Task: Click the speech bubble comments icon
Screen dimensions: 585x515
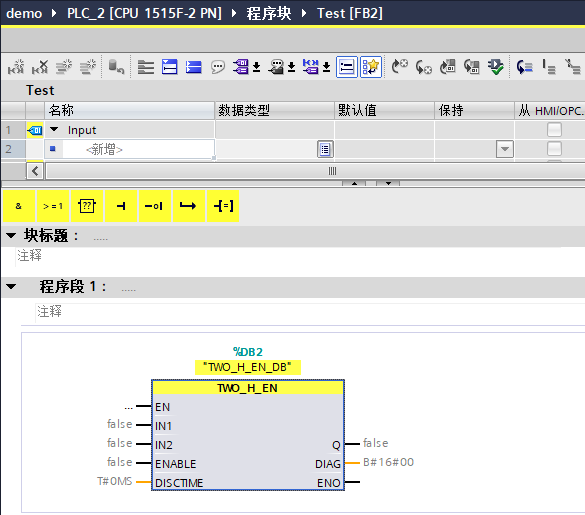Action: (218, 67)
